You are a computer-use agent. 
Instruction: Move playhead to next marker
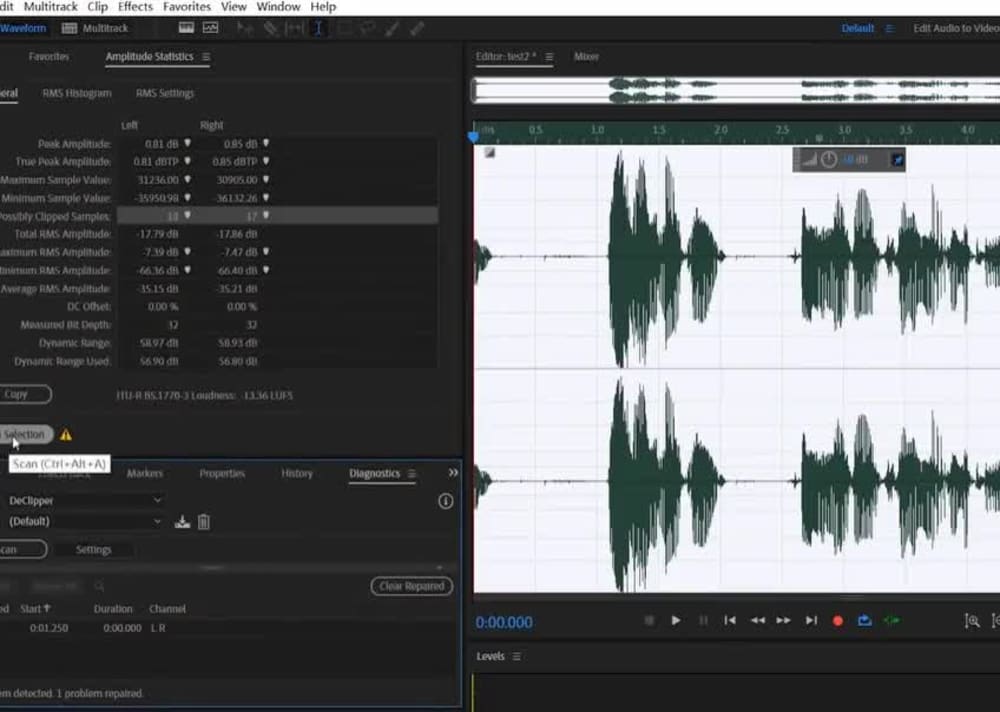pos(811,621)
